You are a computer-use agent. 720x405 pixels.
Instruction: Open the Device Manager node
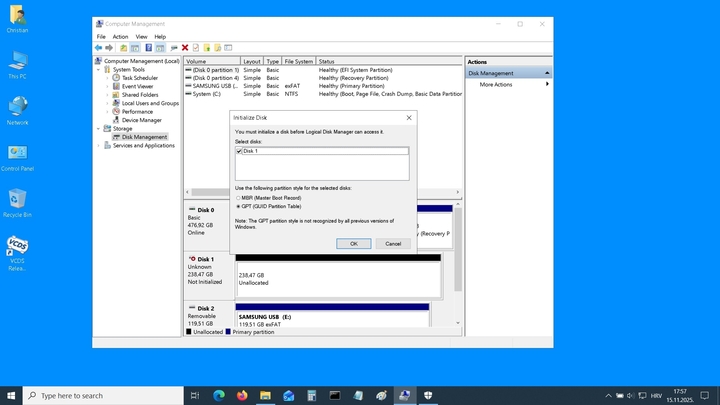tap(141, 120)
